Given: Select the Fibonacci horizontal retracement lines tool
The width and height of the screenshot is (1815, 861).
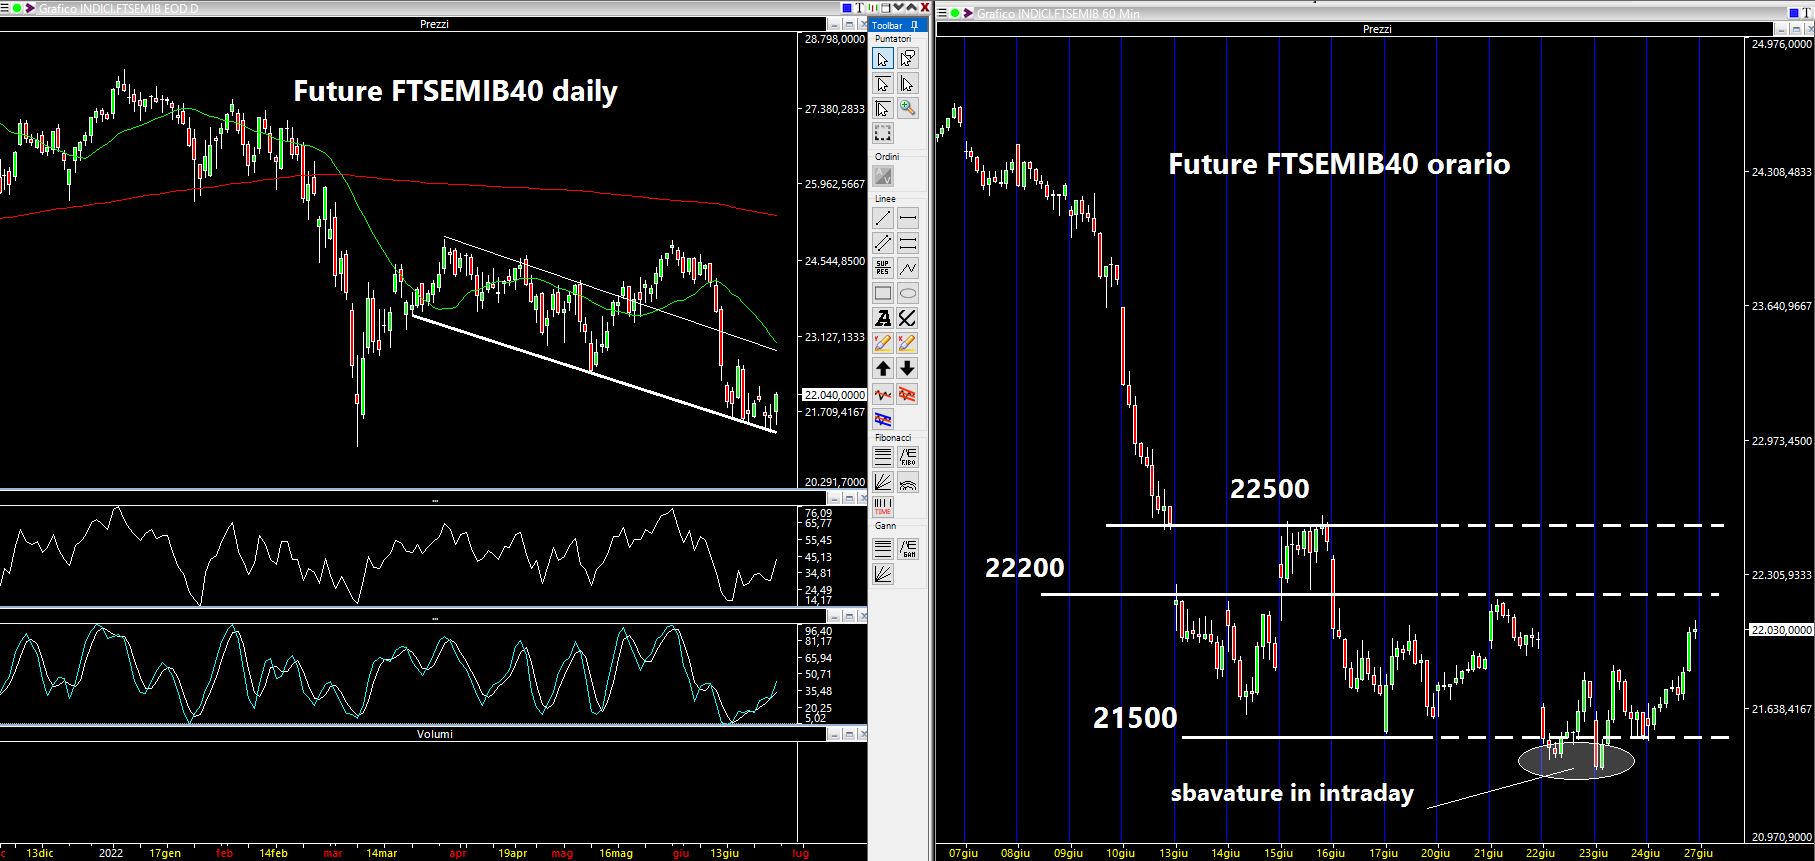Looking at the screenshot, I should (883, 457).
